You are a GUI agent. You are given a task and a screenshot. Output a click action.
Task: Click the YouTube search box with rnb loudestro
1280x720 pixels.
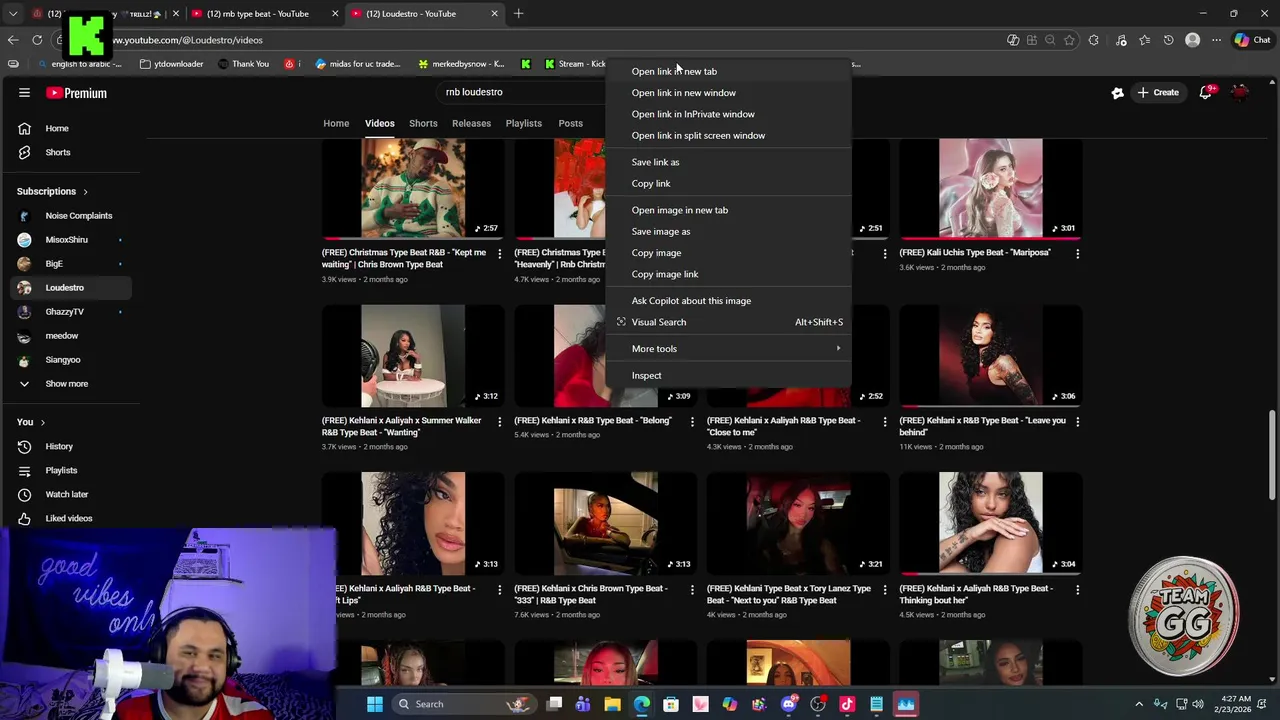click(520, 92)
